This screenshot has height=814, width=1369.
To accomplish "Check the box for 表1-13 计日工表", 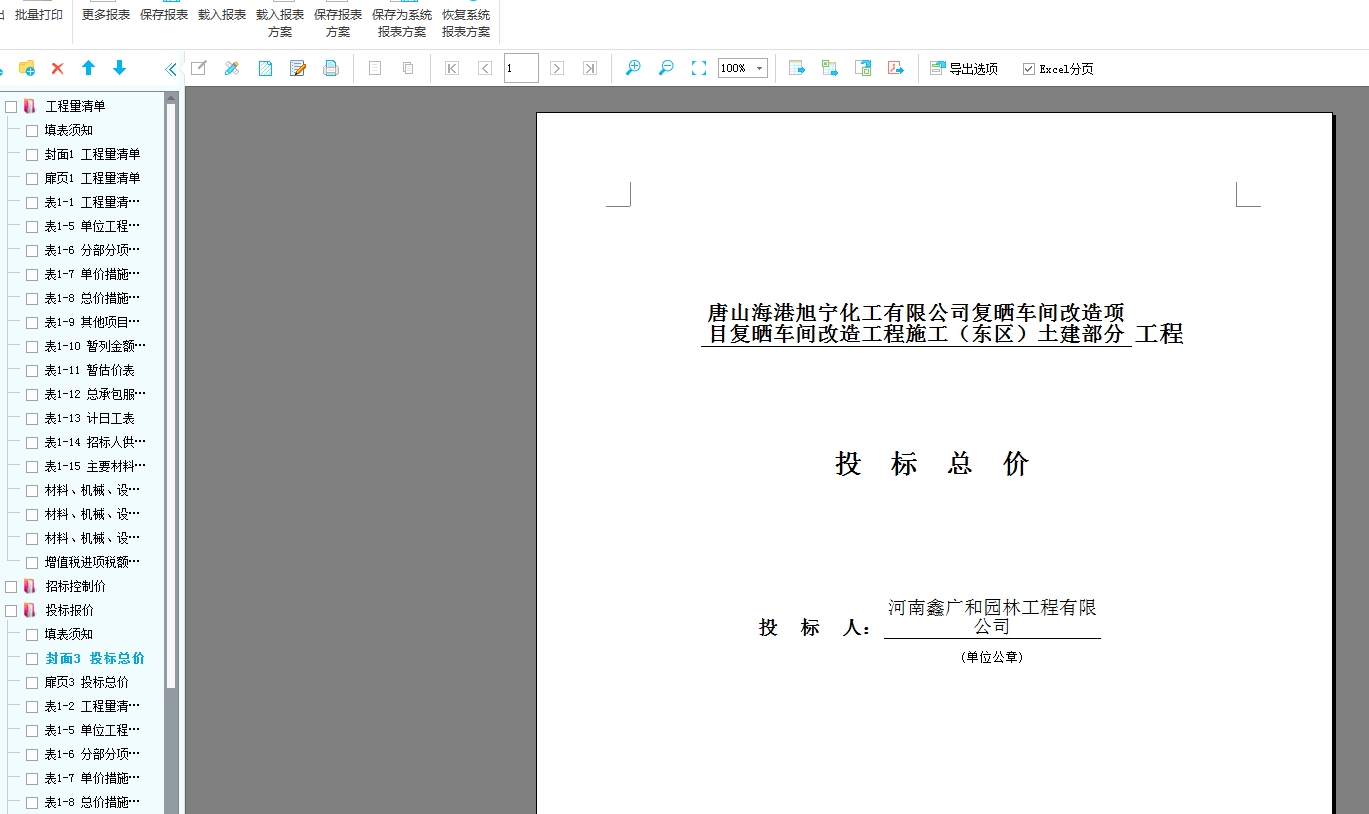I will pyautogui.click(x=32, y=418).
